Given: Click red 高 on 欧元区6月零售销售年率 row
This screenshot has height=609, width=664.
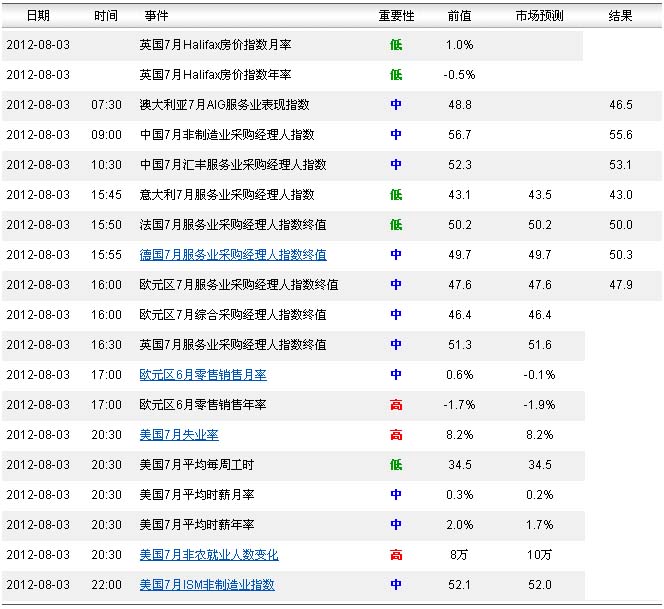Looking at the screenshot, I should point(396,405).
